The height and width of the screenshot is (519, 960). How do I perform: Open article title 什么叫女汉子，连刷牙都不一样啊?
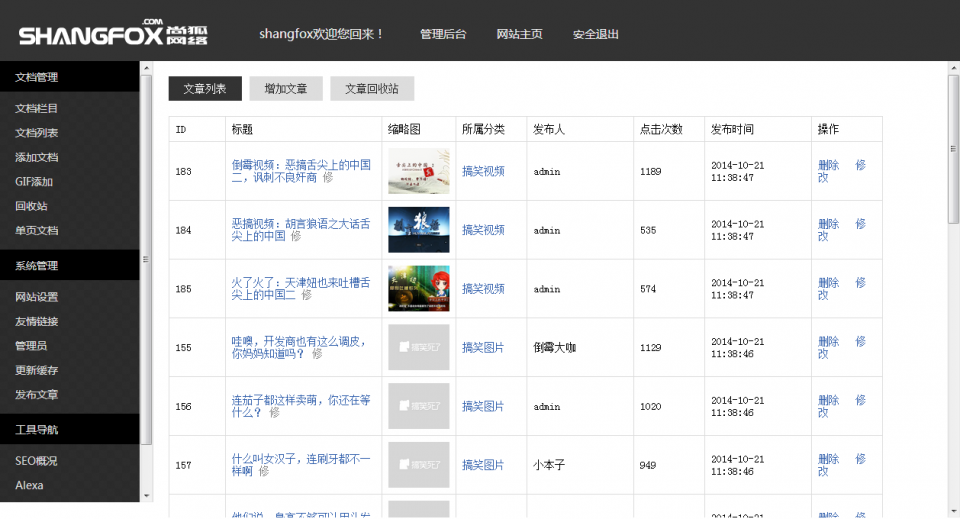pos(301,465)
